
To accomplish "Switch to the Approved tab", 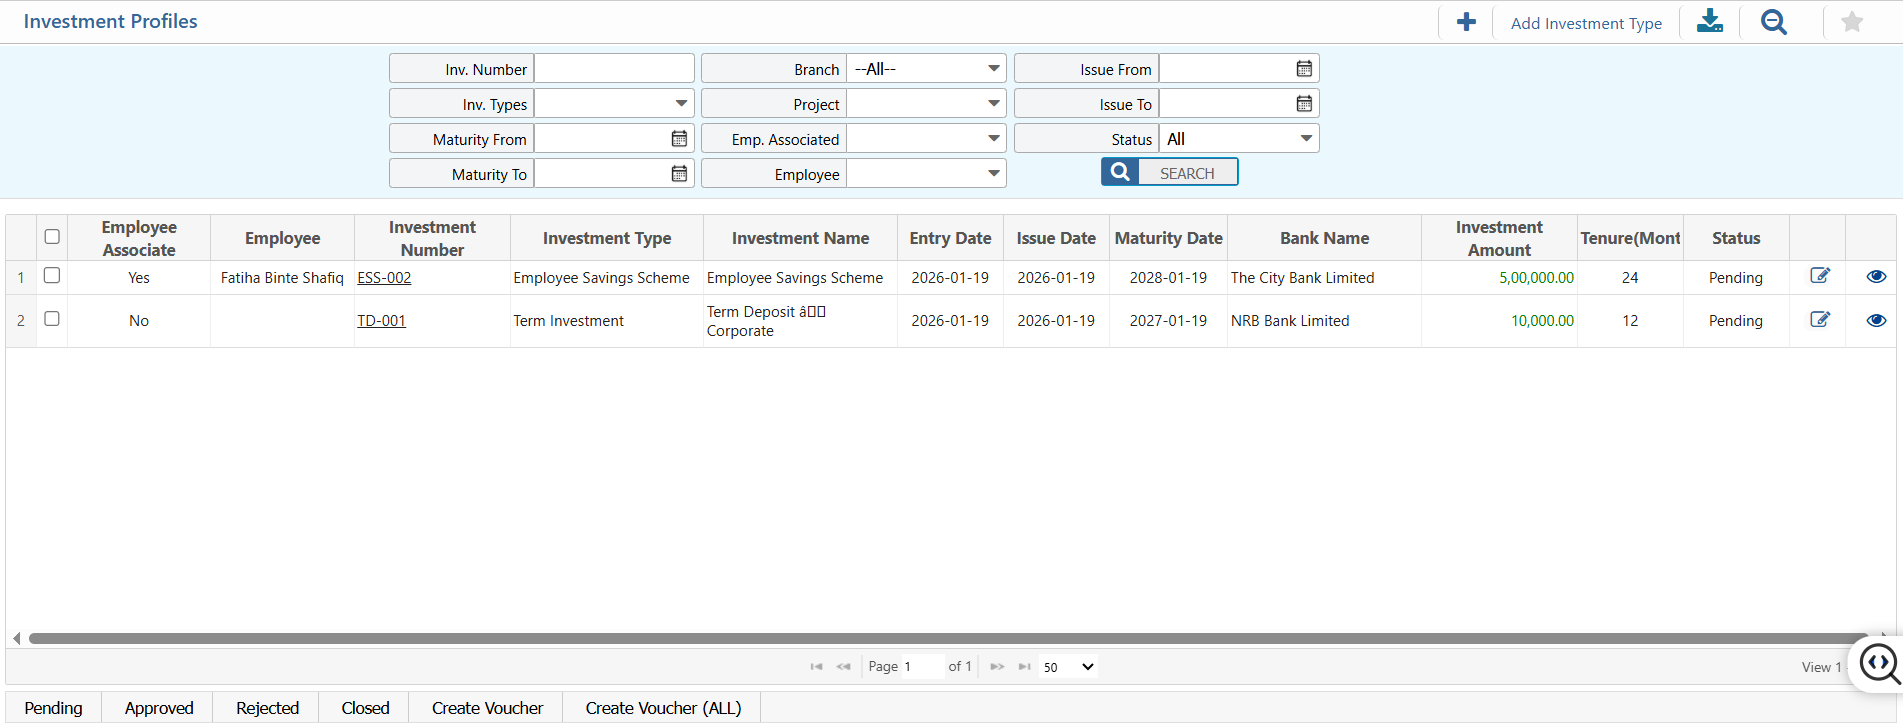I will tap(159, 708).
